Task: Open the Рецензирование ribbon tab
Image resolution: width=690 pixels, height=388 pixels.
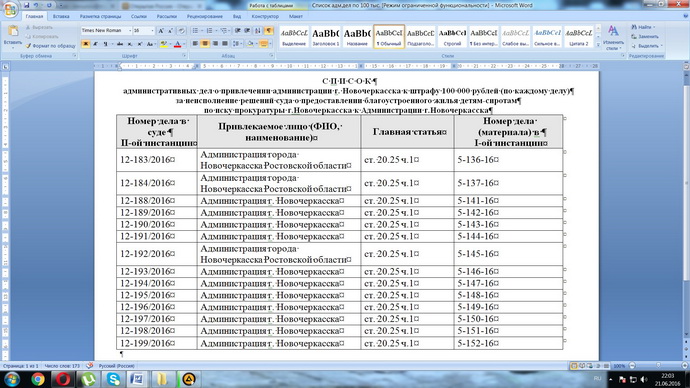Action: point(205,16)
